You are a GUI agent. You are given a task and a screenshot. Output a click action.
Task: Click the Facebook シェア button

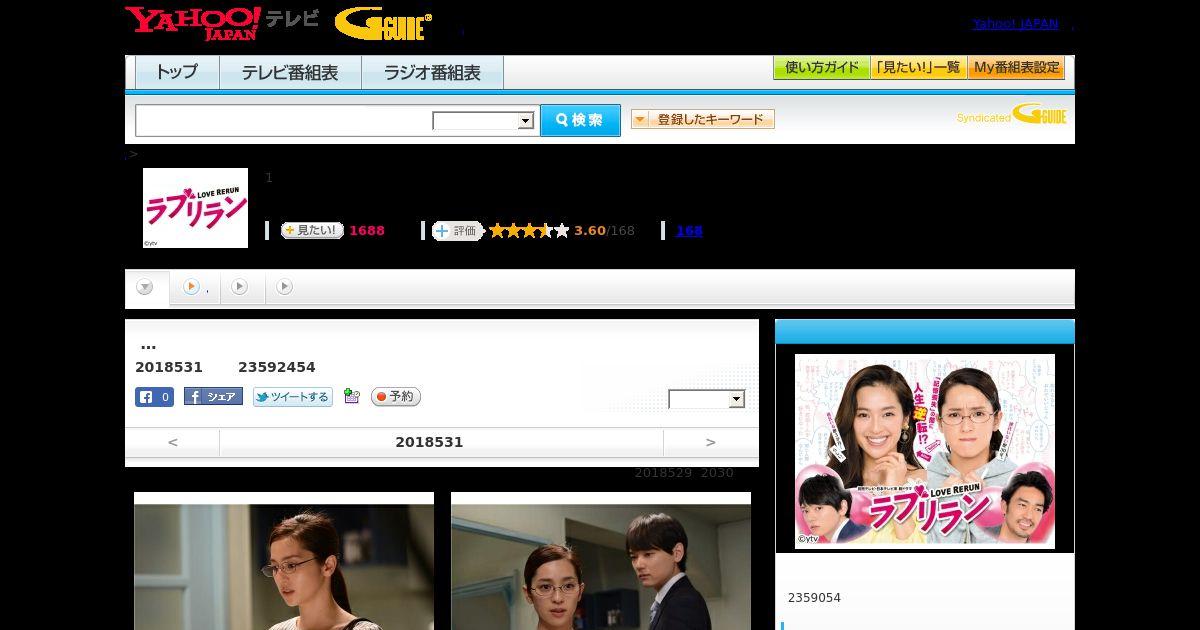[x=213, y=397]
